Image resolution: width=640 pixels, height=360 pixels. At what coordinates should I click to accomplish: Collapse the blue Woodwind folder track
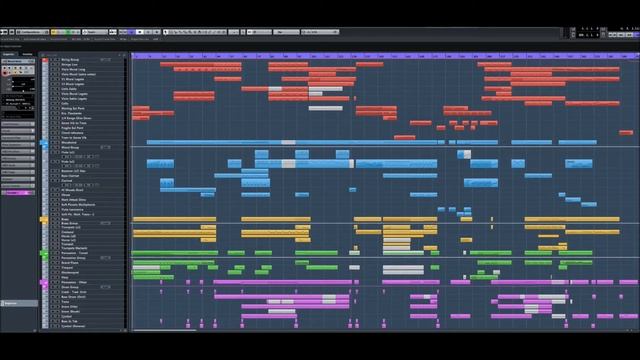[44, 142]
